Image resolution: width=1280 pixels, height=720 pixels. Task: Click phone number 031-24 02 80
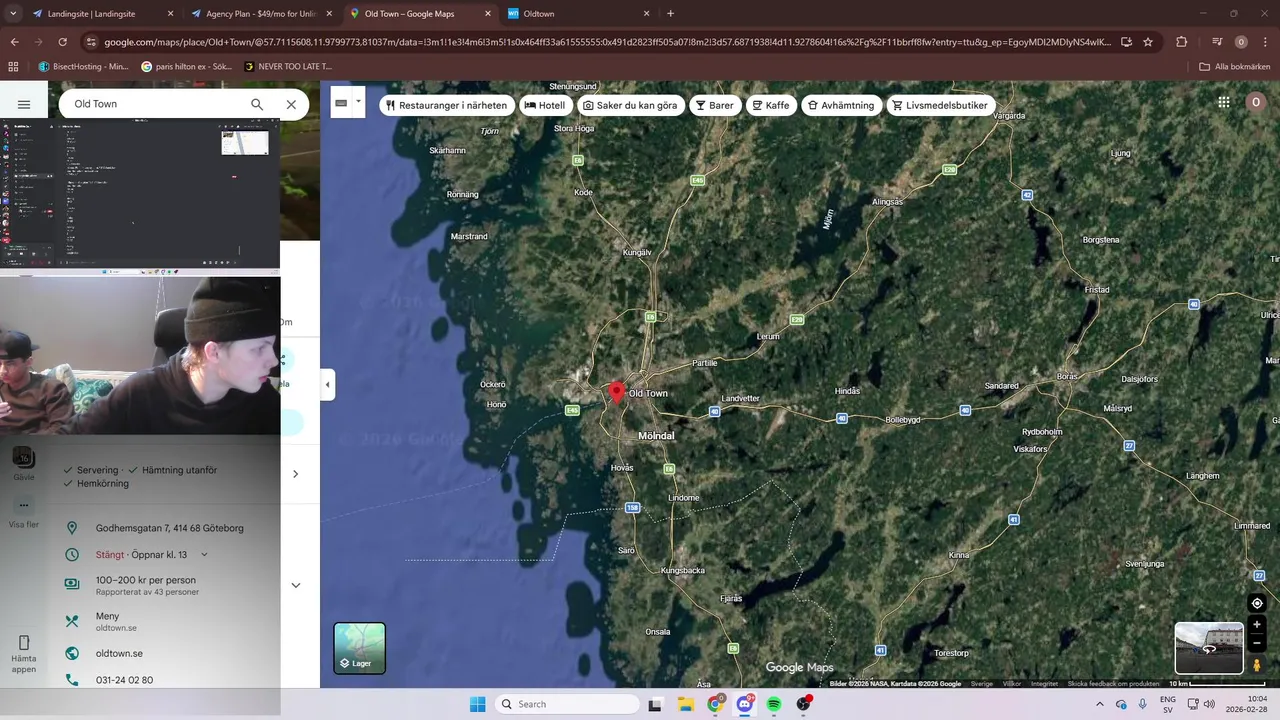124,680
